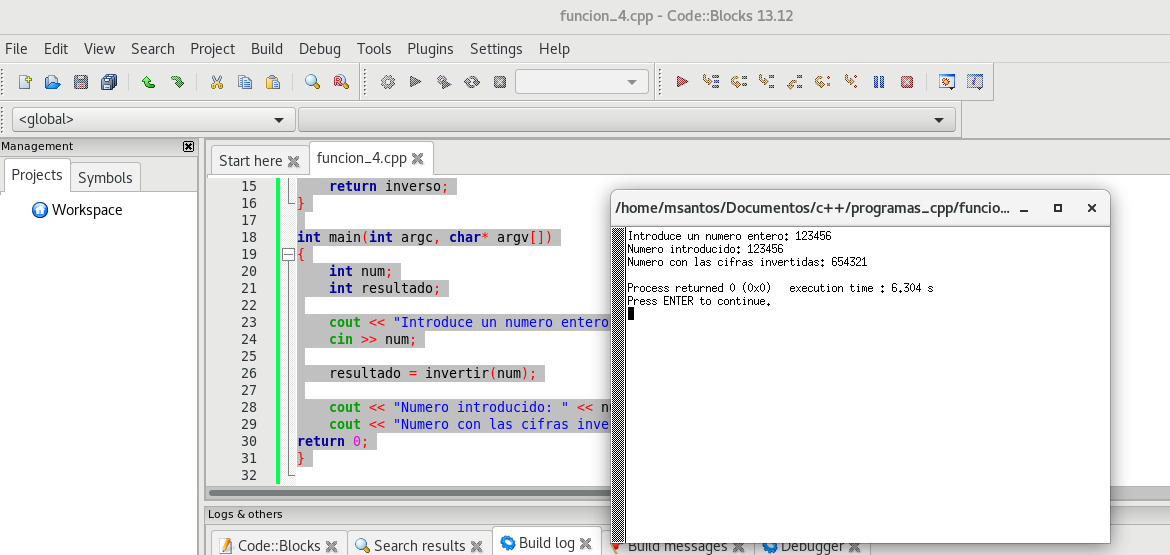Click the Save file floppy icon

click(81, 82)
